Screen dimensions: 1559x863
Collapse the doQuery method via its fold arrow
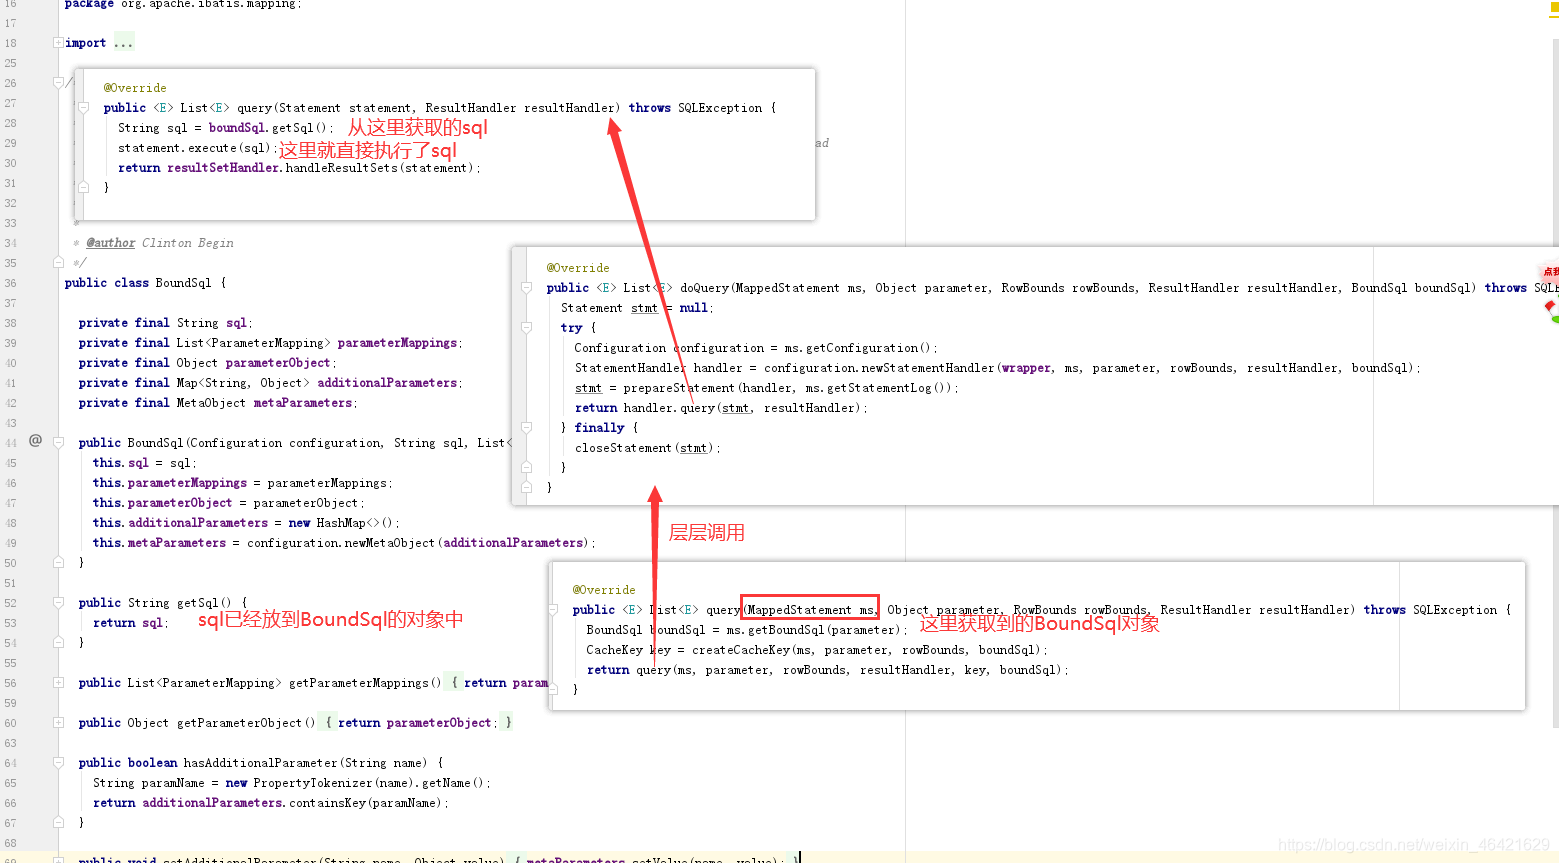coord(527,287)
